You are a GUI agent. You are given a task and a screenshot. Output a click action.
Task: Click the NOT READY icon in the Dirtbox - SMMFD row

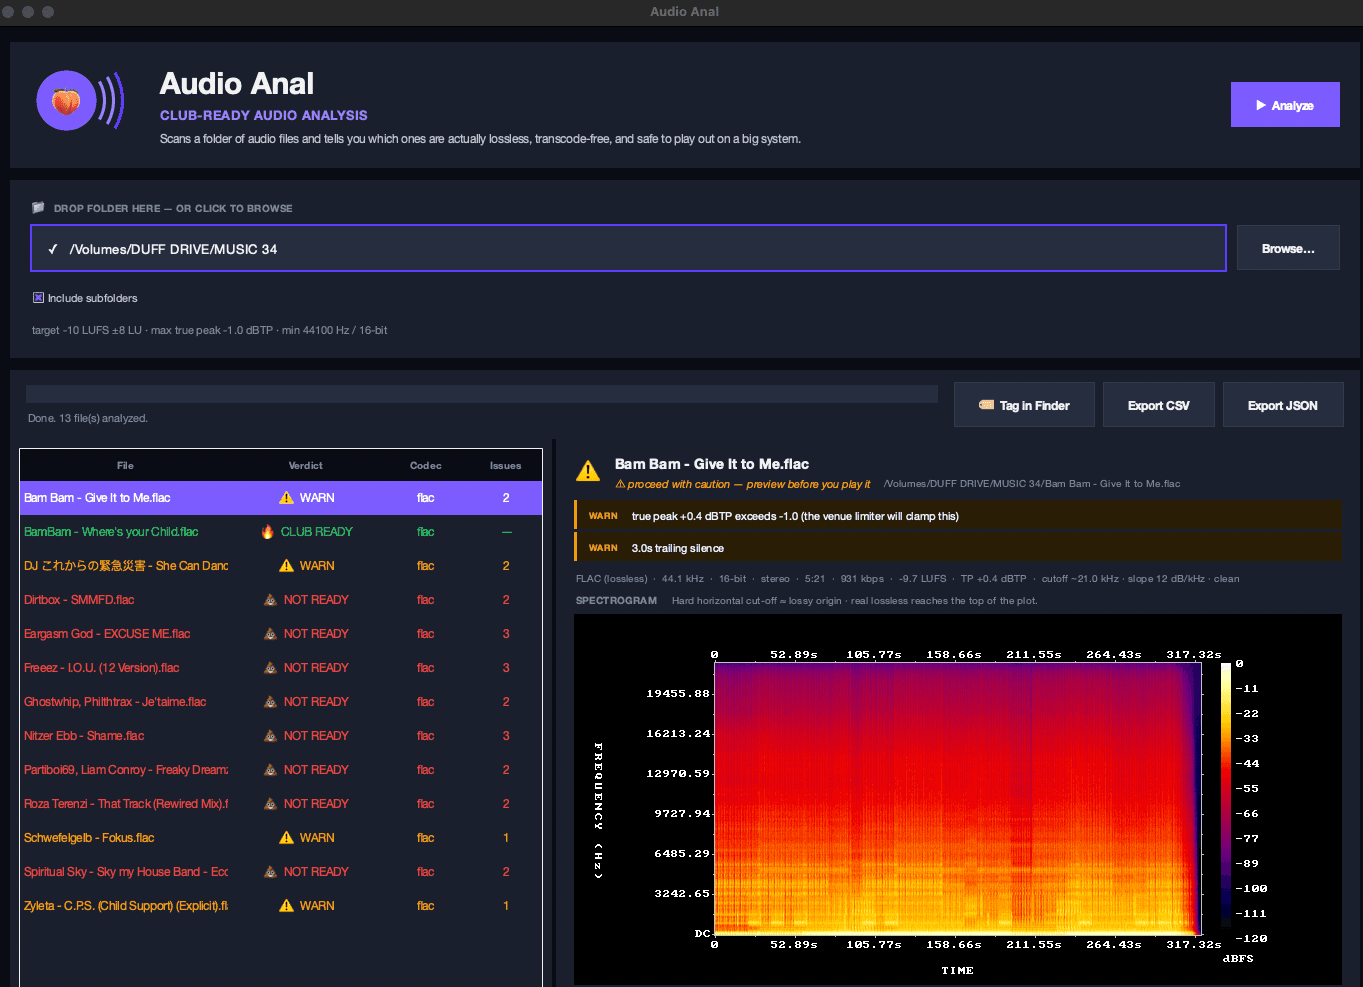click(270, 600)
